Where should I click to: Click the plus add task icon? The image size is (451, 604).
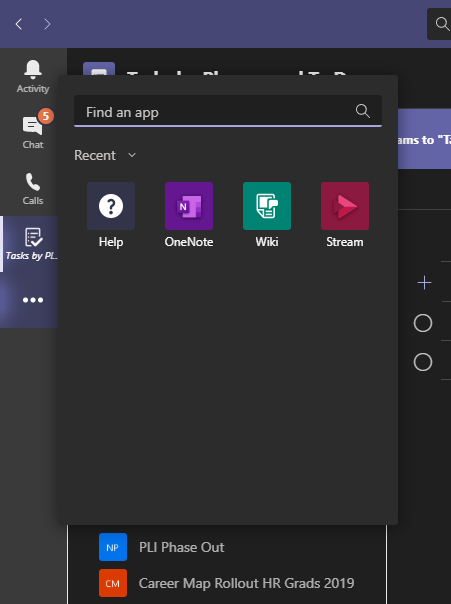[x=424, y=283]
